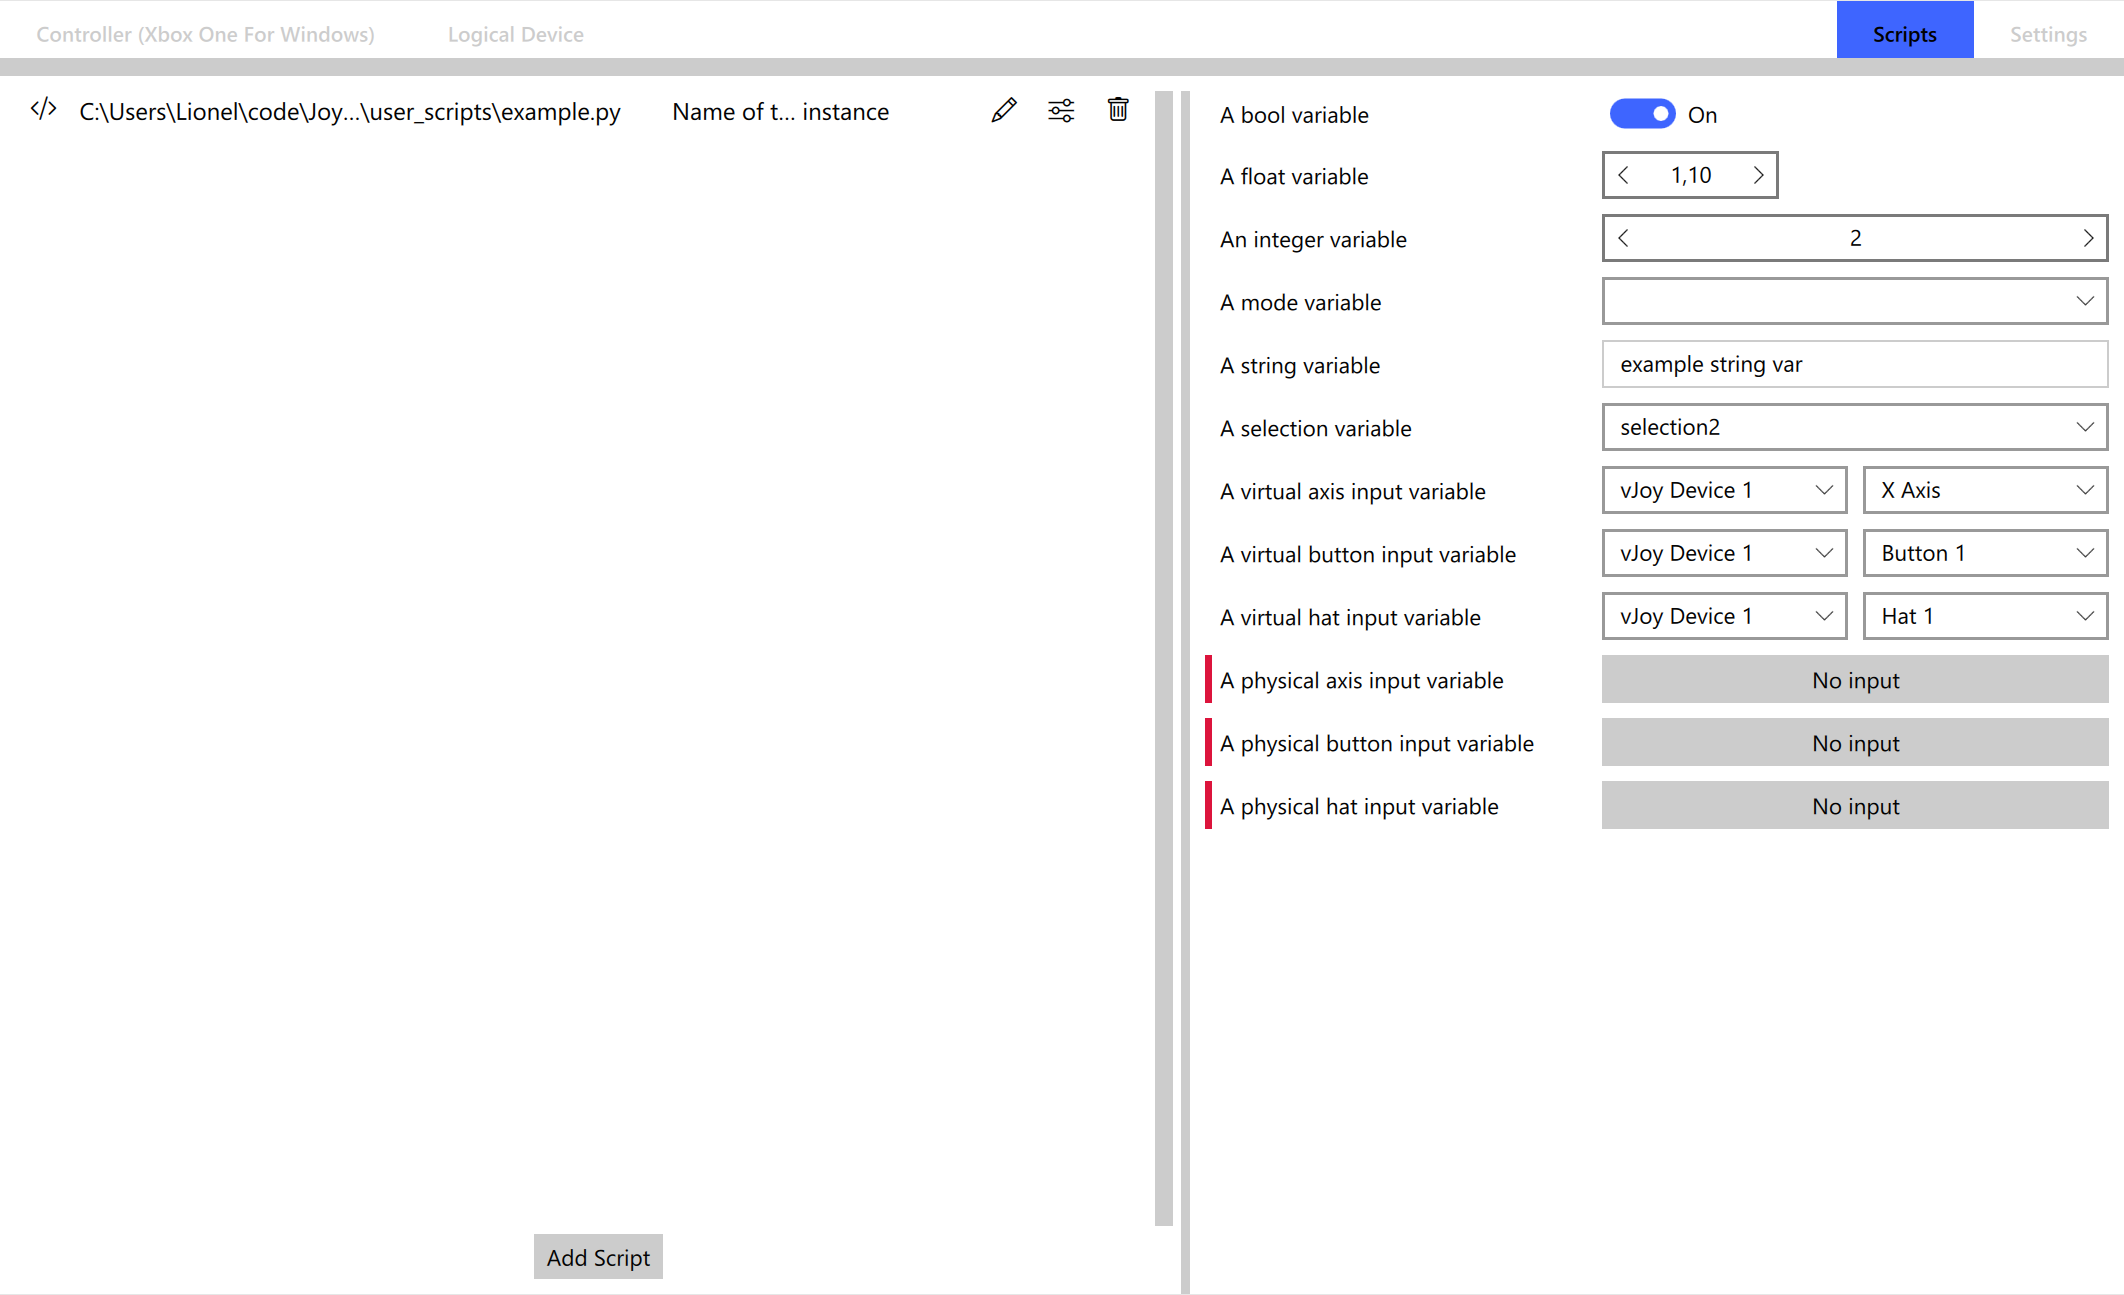This screenshot has width=2124, height=1295.
Task: Edit the example string var text field
Action: [1854, 364]
